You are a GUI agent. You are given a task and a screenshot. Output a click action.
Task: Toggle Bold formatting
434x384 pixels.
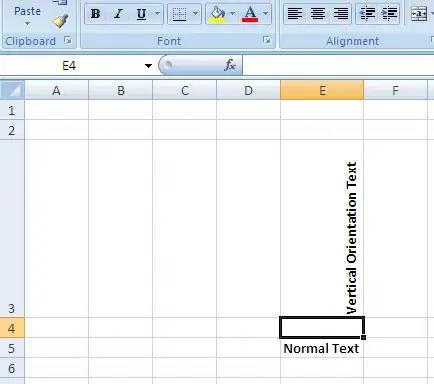coord(96,14)
